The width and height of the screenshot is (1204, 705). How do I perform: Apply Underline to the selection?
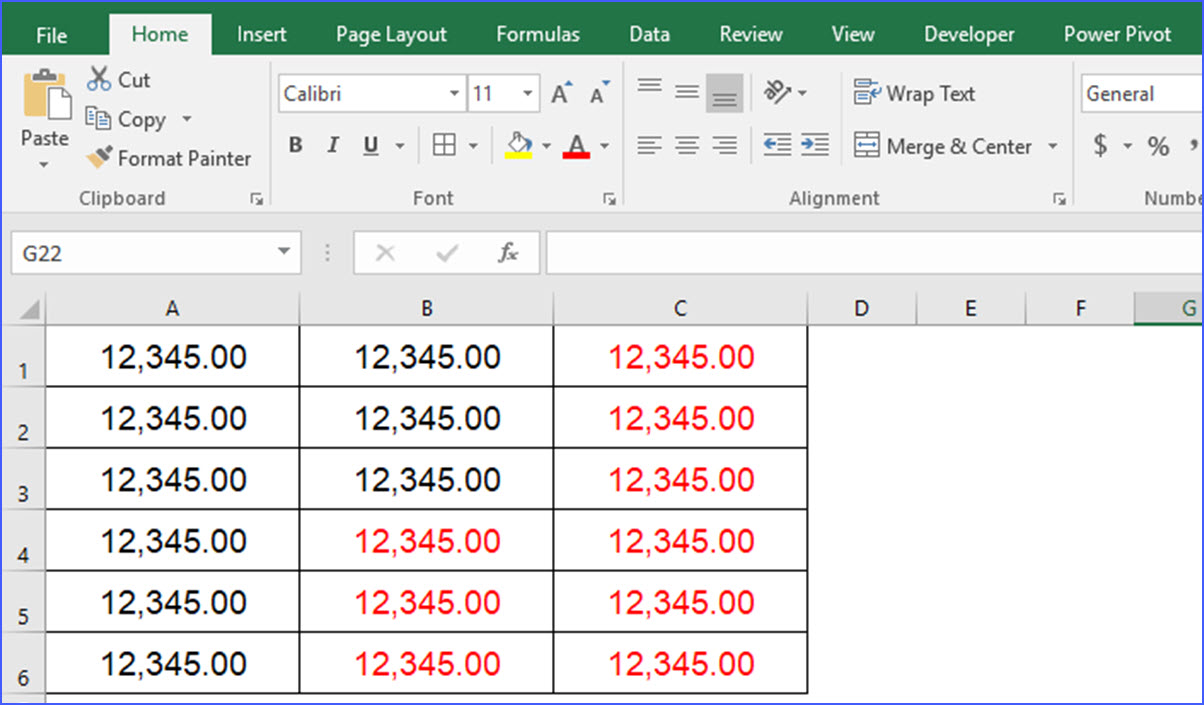tap(369, 145)
